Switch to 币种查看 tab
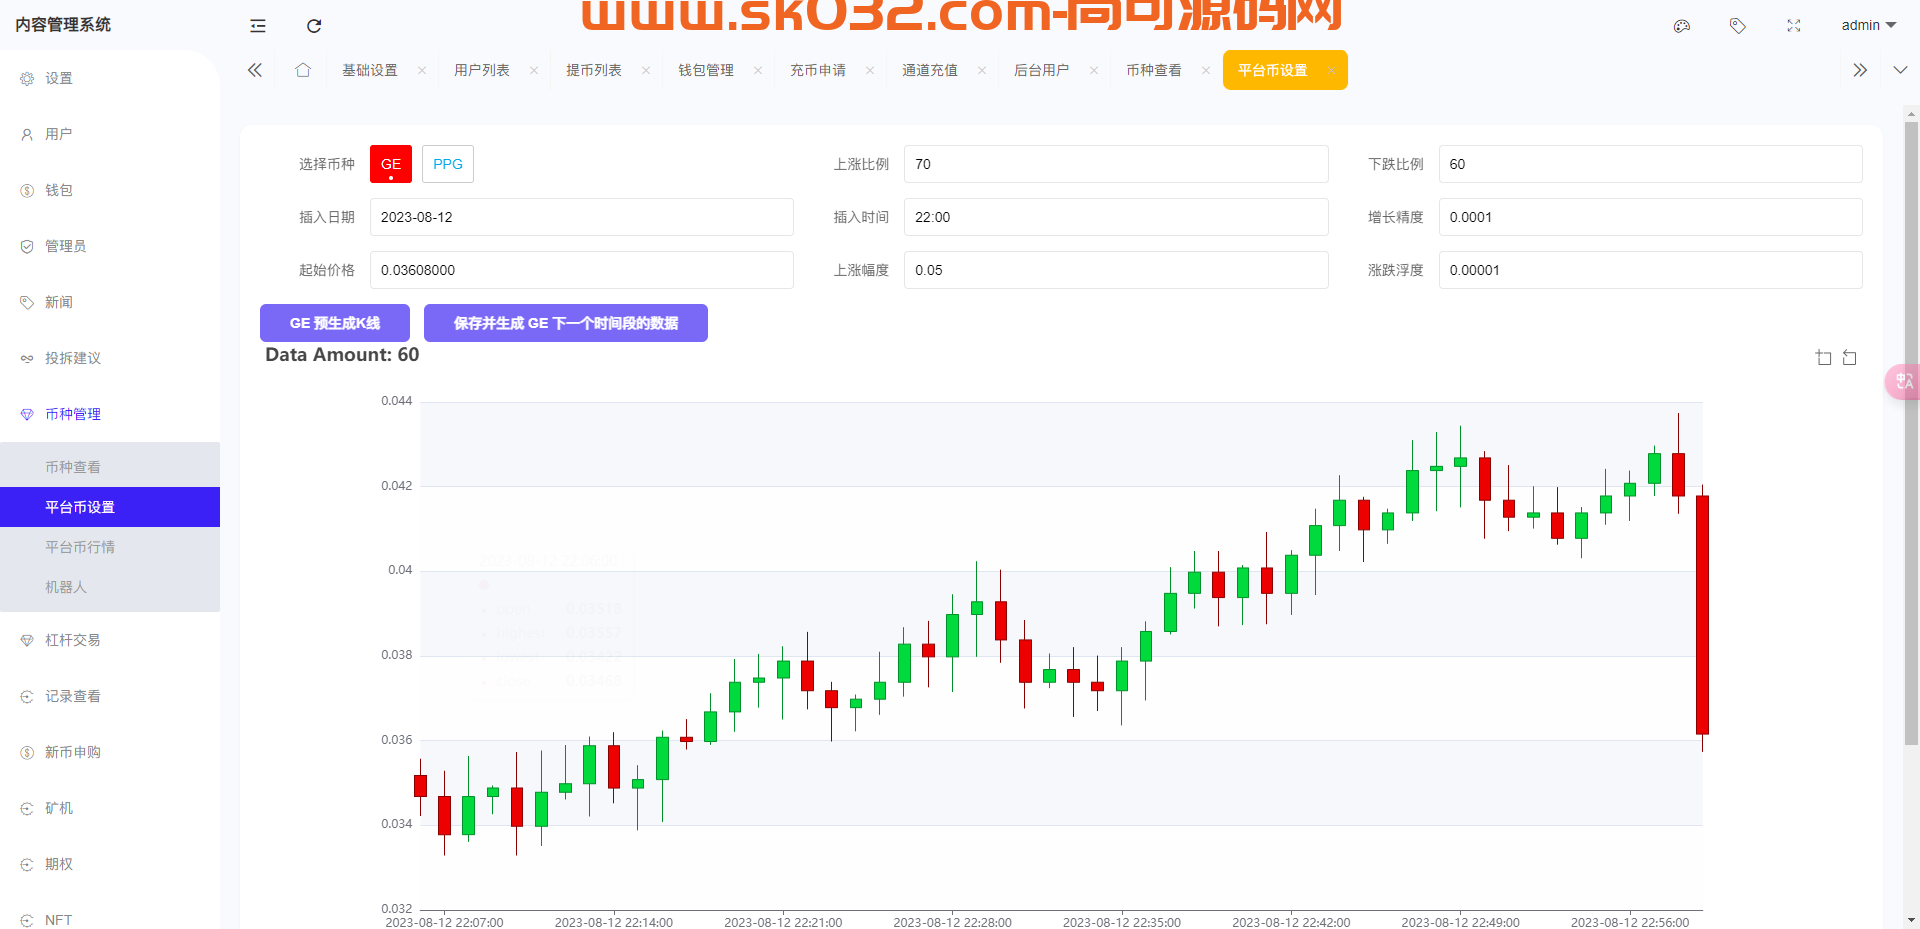This screenshot has width=1920, height=929. tap(1154, 70)
